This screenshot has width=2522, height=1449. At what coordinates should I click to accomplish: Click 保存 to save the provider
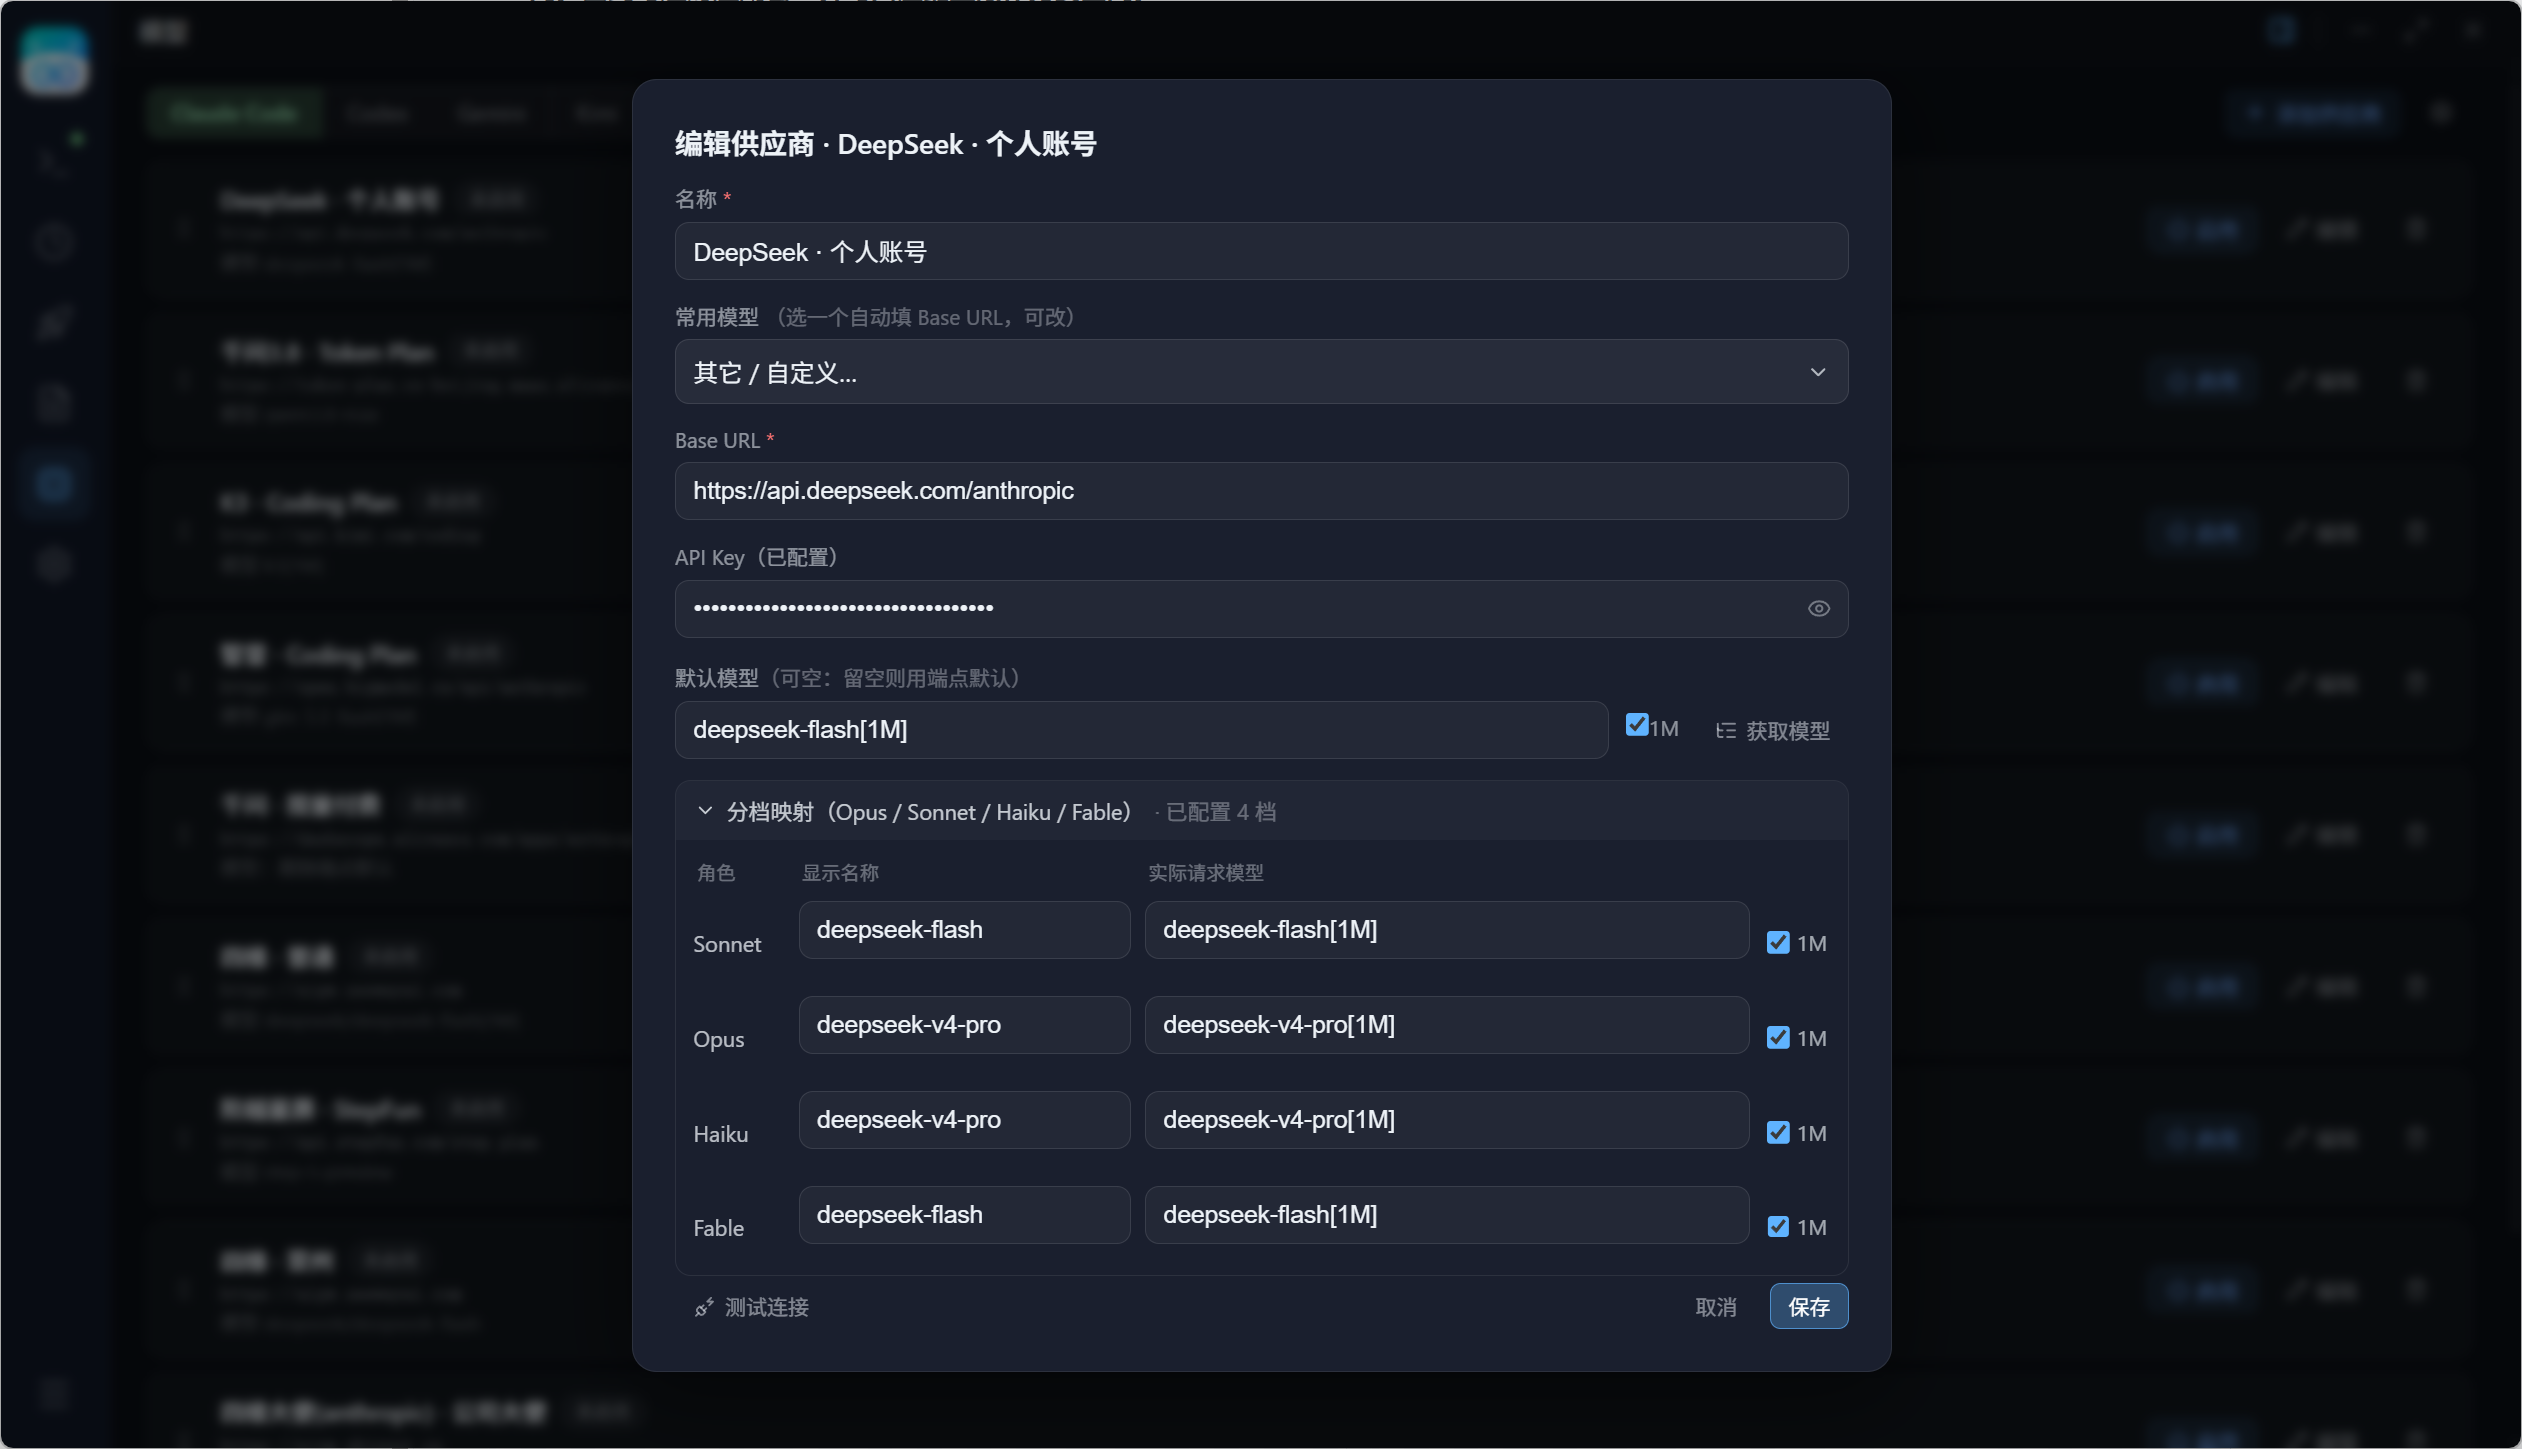1808,1307
